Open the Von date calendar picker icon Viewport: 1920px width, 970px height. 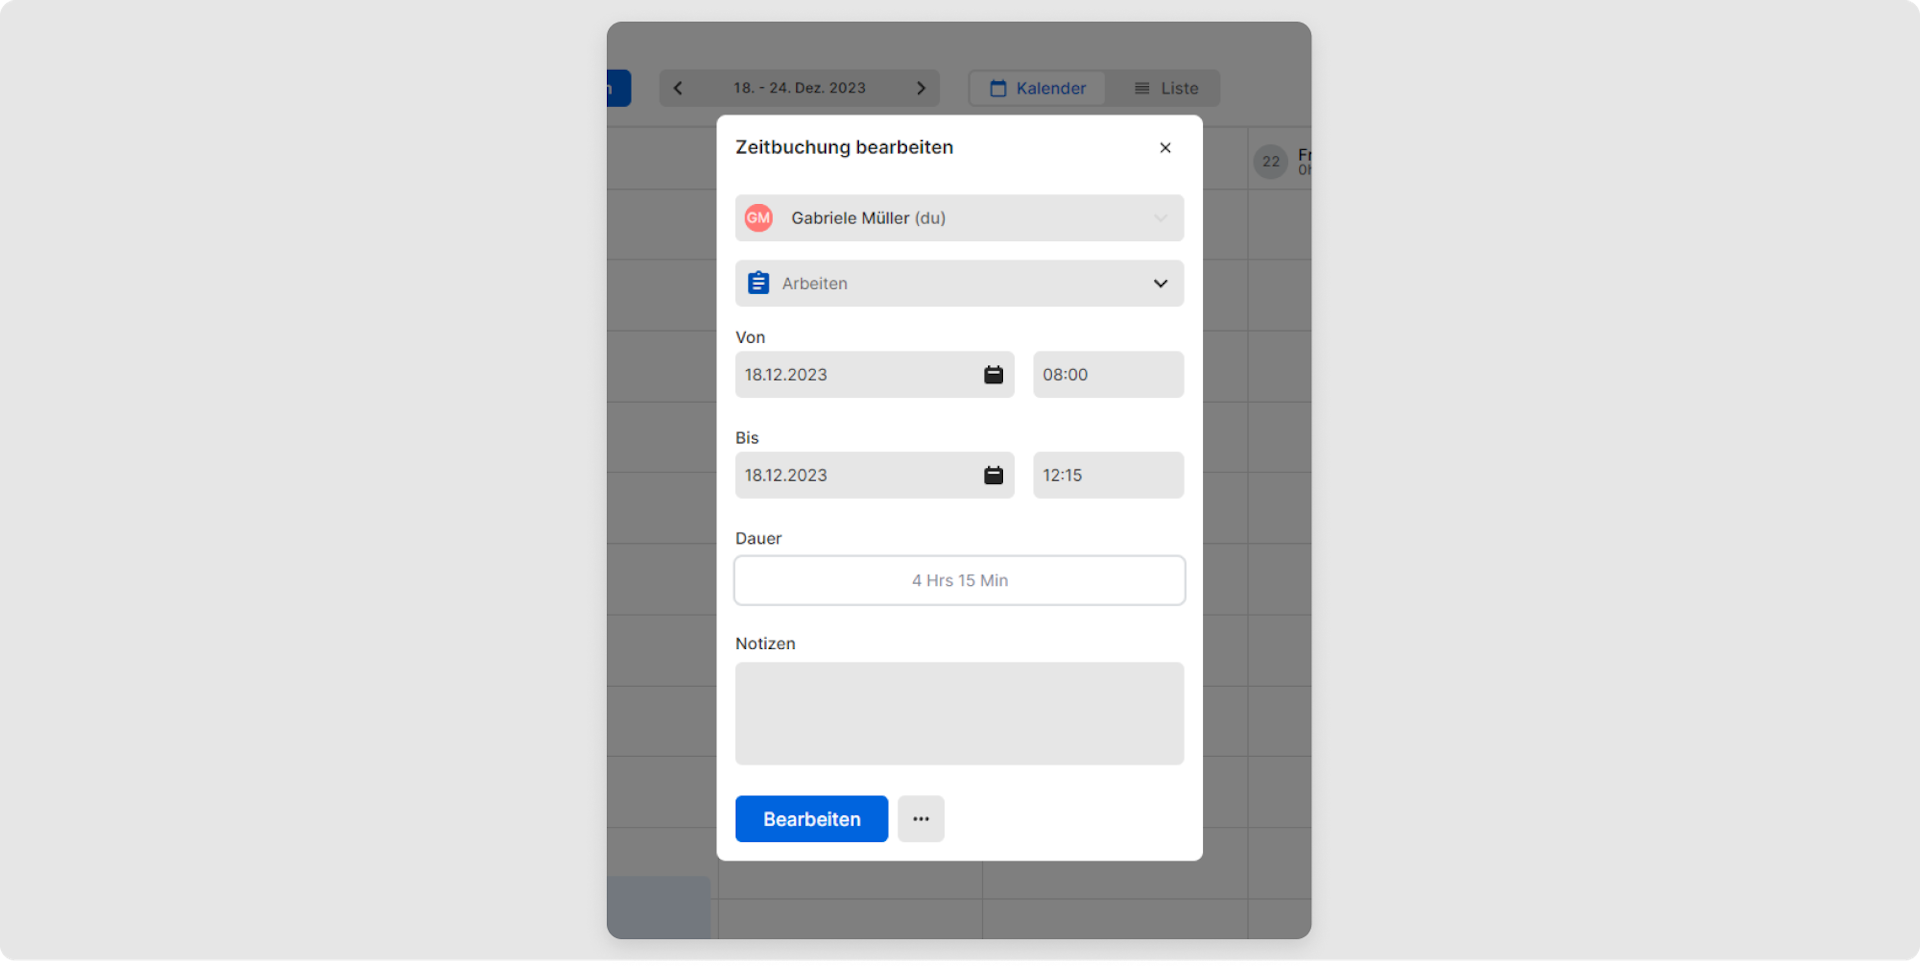[x=993, y=375]
